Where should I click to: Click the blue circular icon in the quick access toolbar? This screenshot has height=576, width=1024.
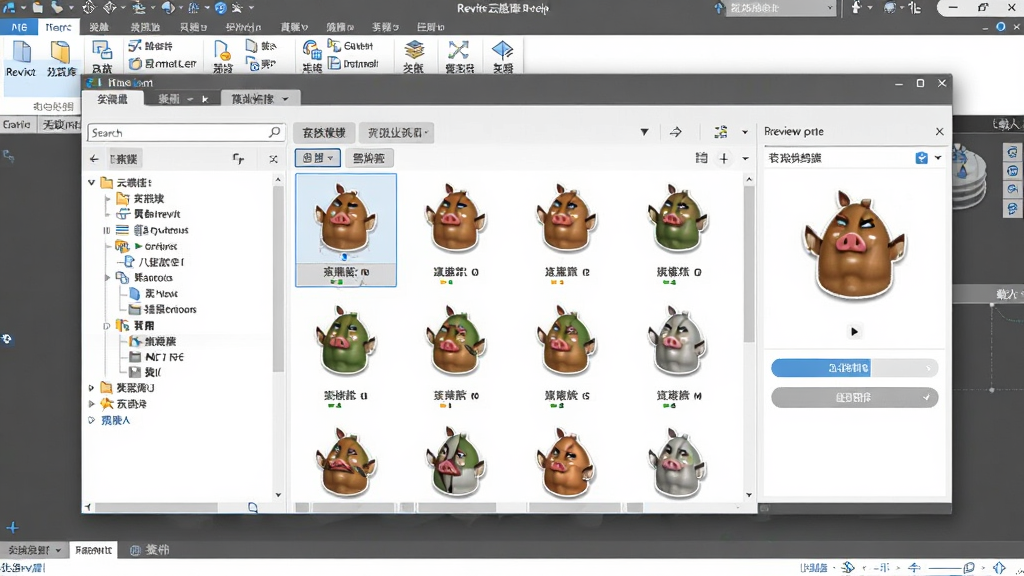pos(221,8)
